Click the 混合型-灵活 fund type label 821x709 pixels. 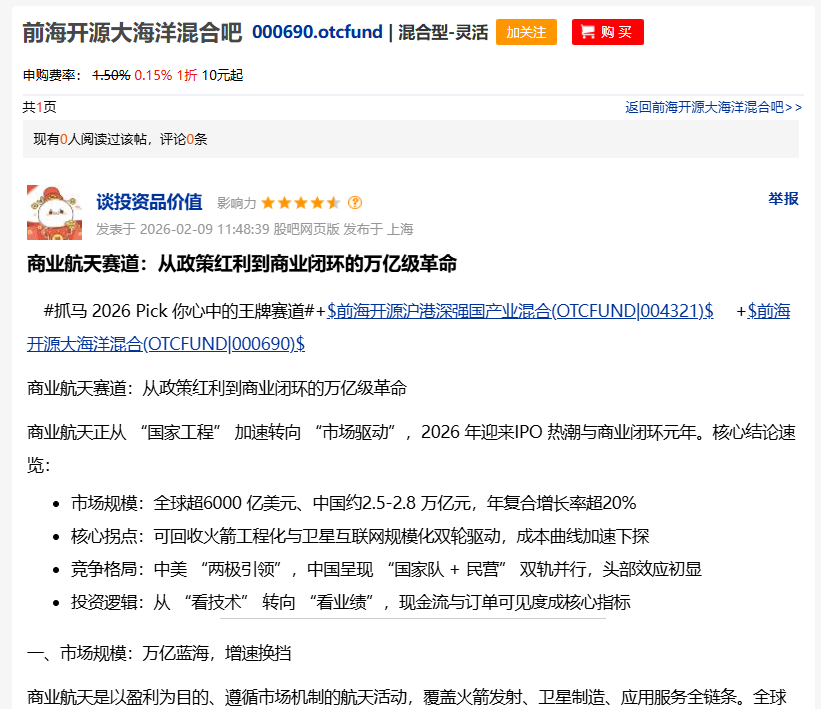coord(443,32)
